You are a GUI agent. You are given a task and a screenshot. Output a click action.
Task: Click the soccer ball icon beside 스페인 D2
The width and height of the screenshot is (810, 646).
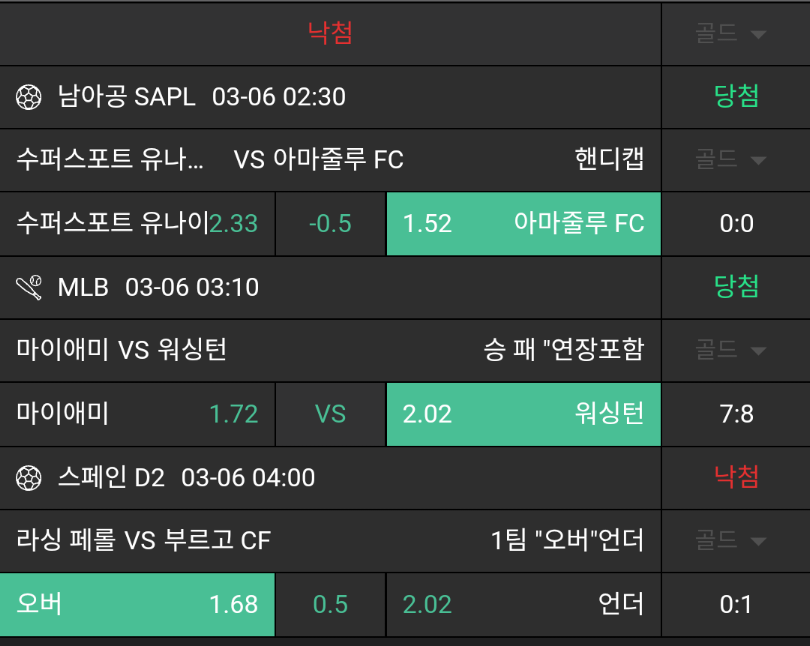[x=29, y=478]
